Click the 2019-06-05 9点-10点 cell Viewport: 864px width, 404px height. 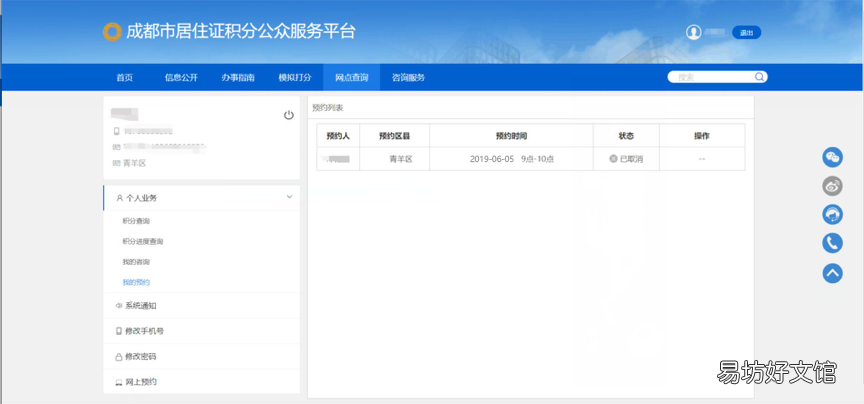512,159
